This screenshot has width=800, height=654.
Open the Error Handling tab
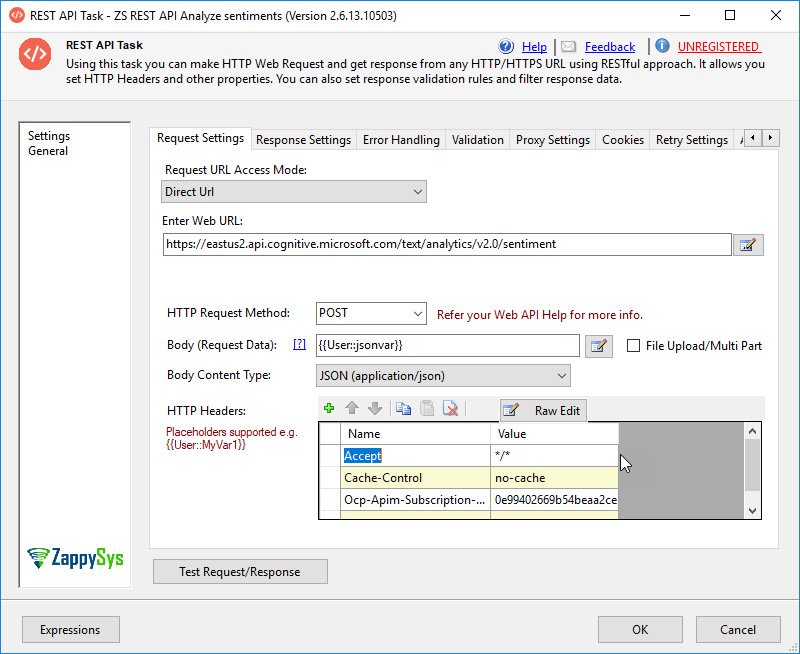(x=401, y=140)
